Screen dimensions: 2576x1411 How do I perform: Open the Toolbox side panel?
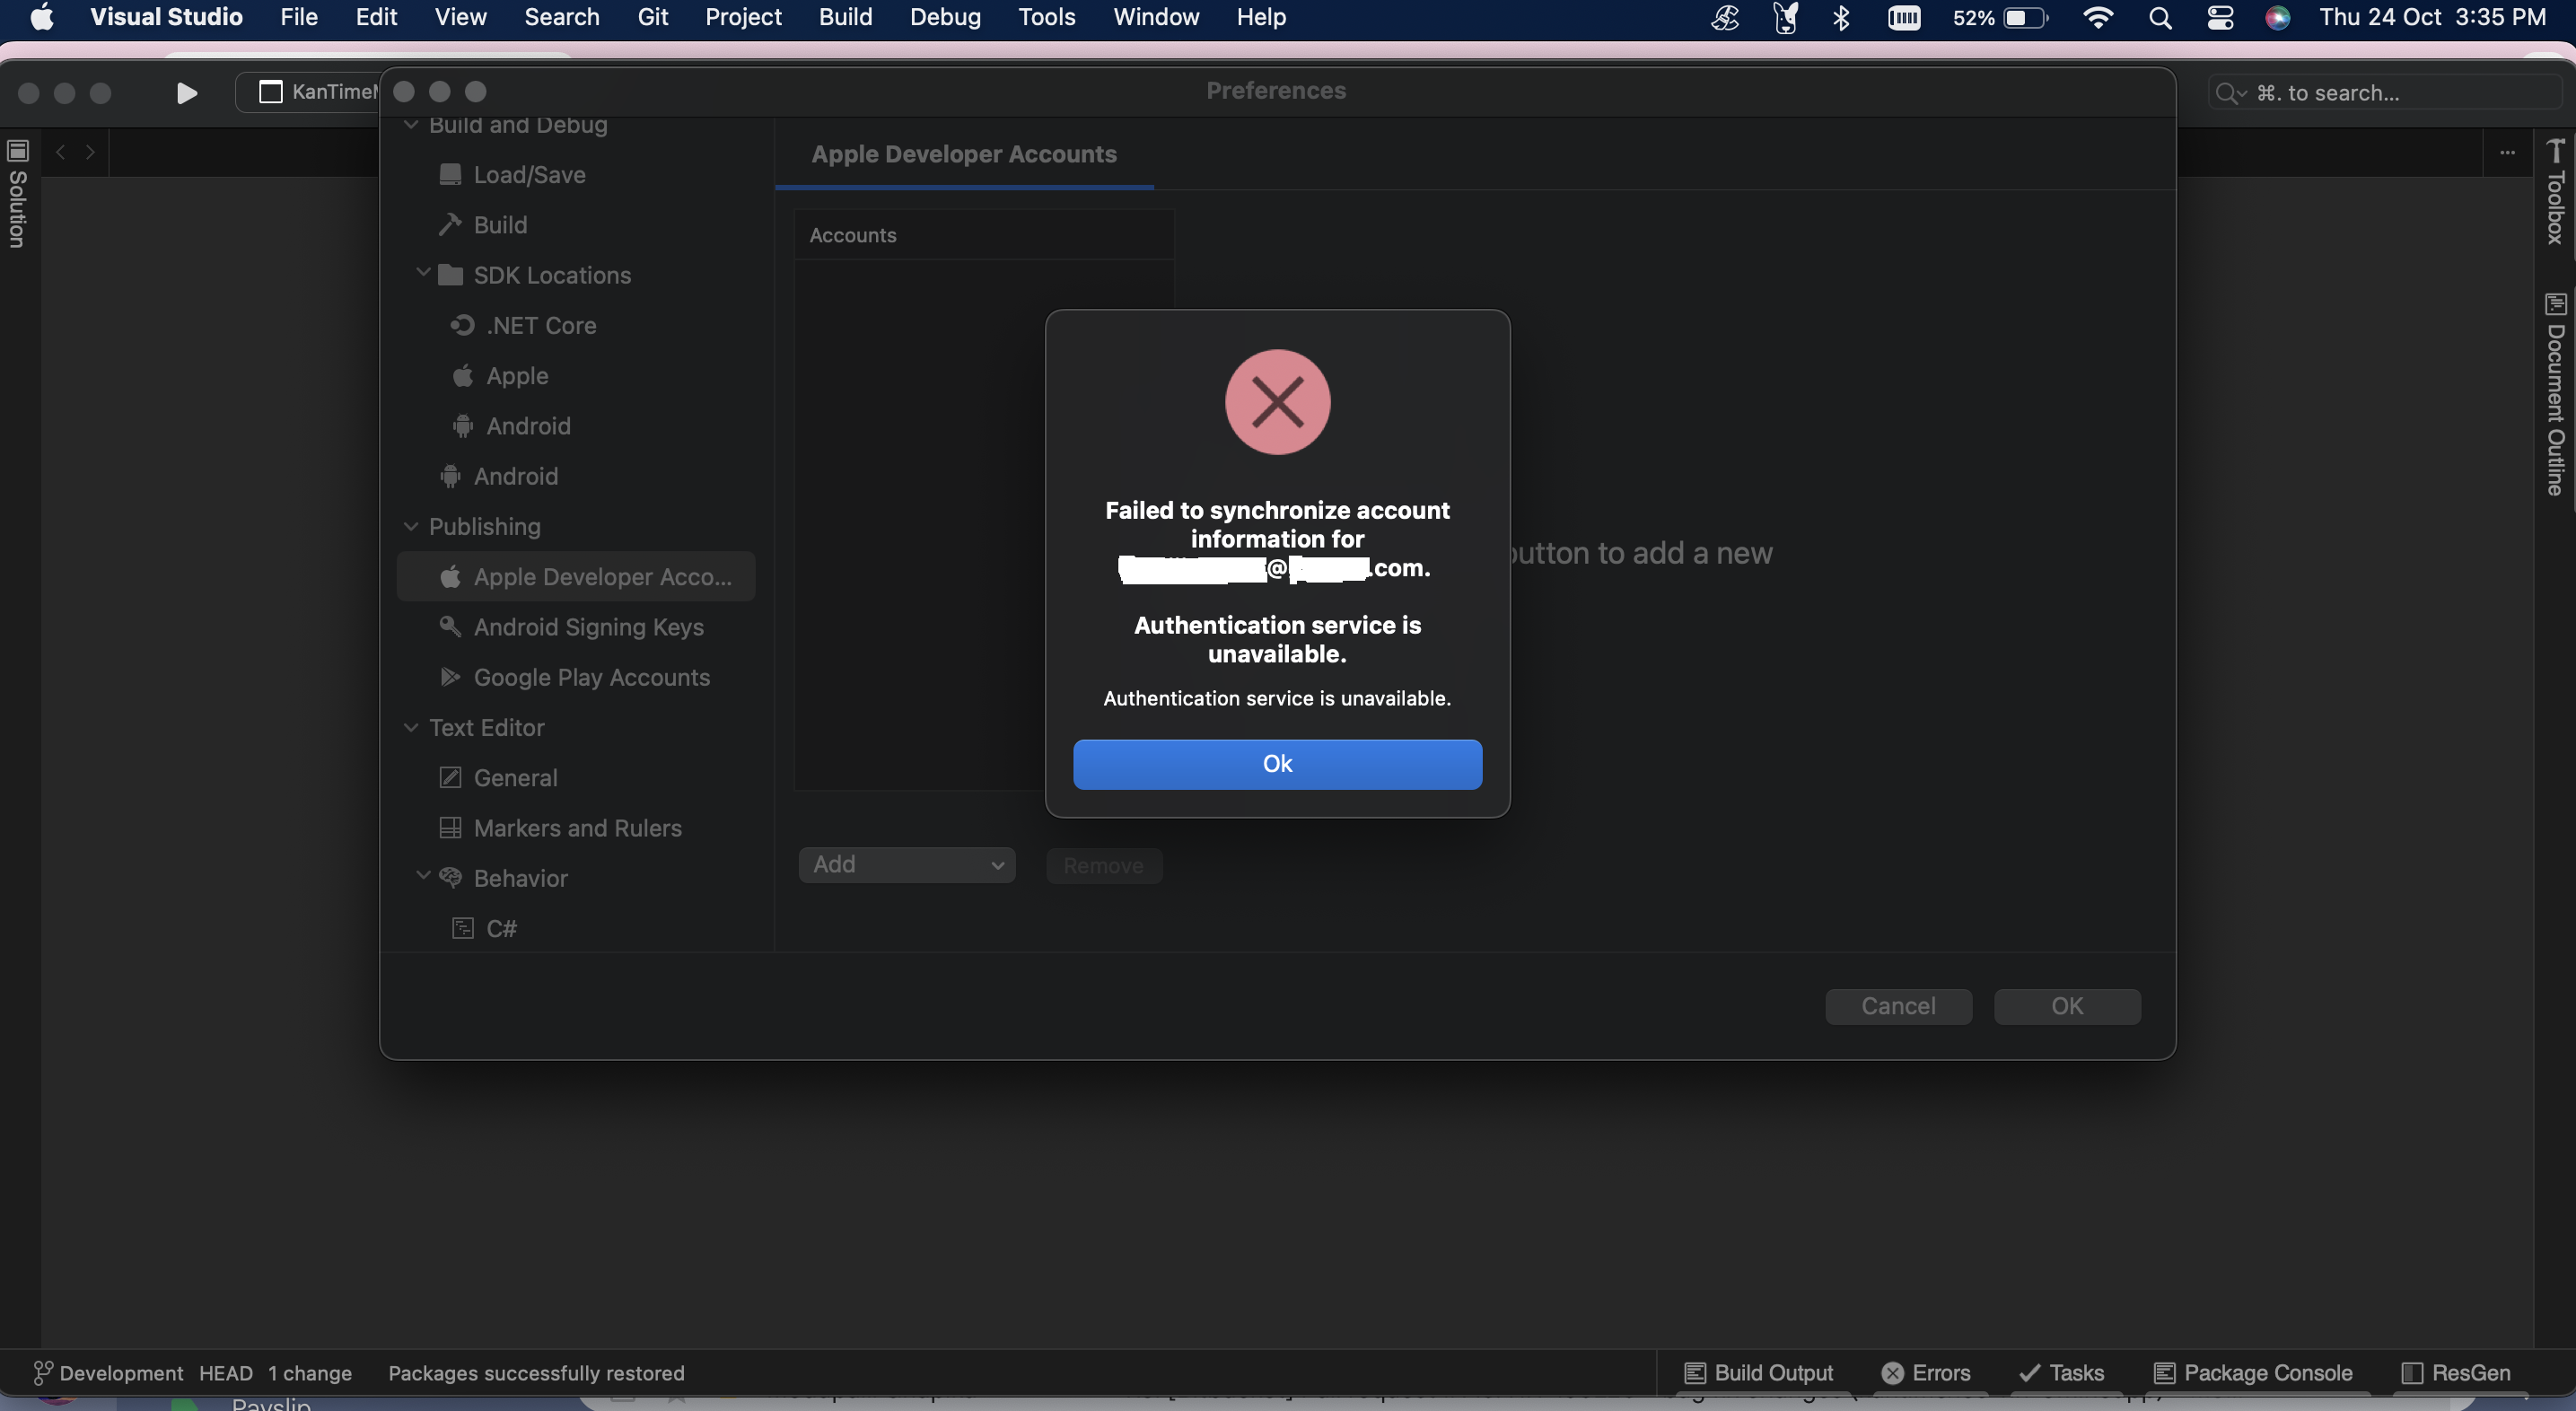pyautogui.click(x=2556, y=192)
